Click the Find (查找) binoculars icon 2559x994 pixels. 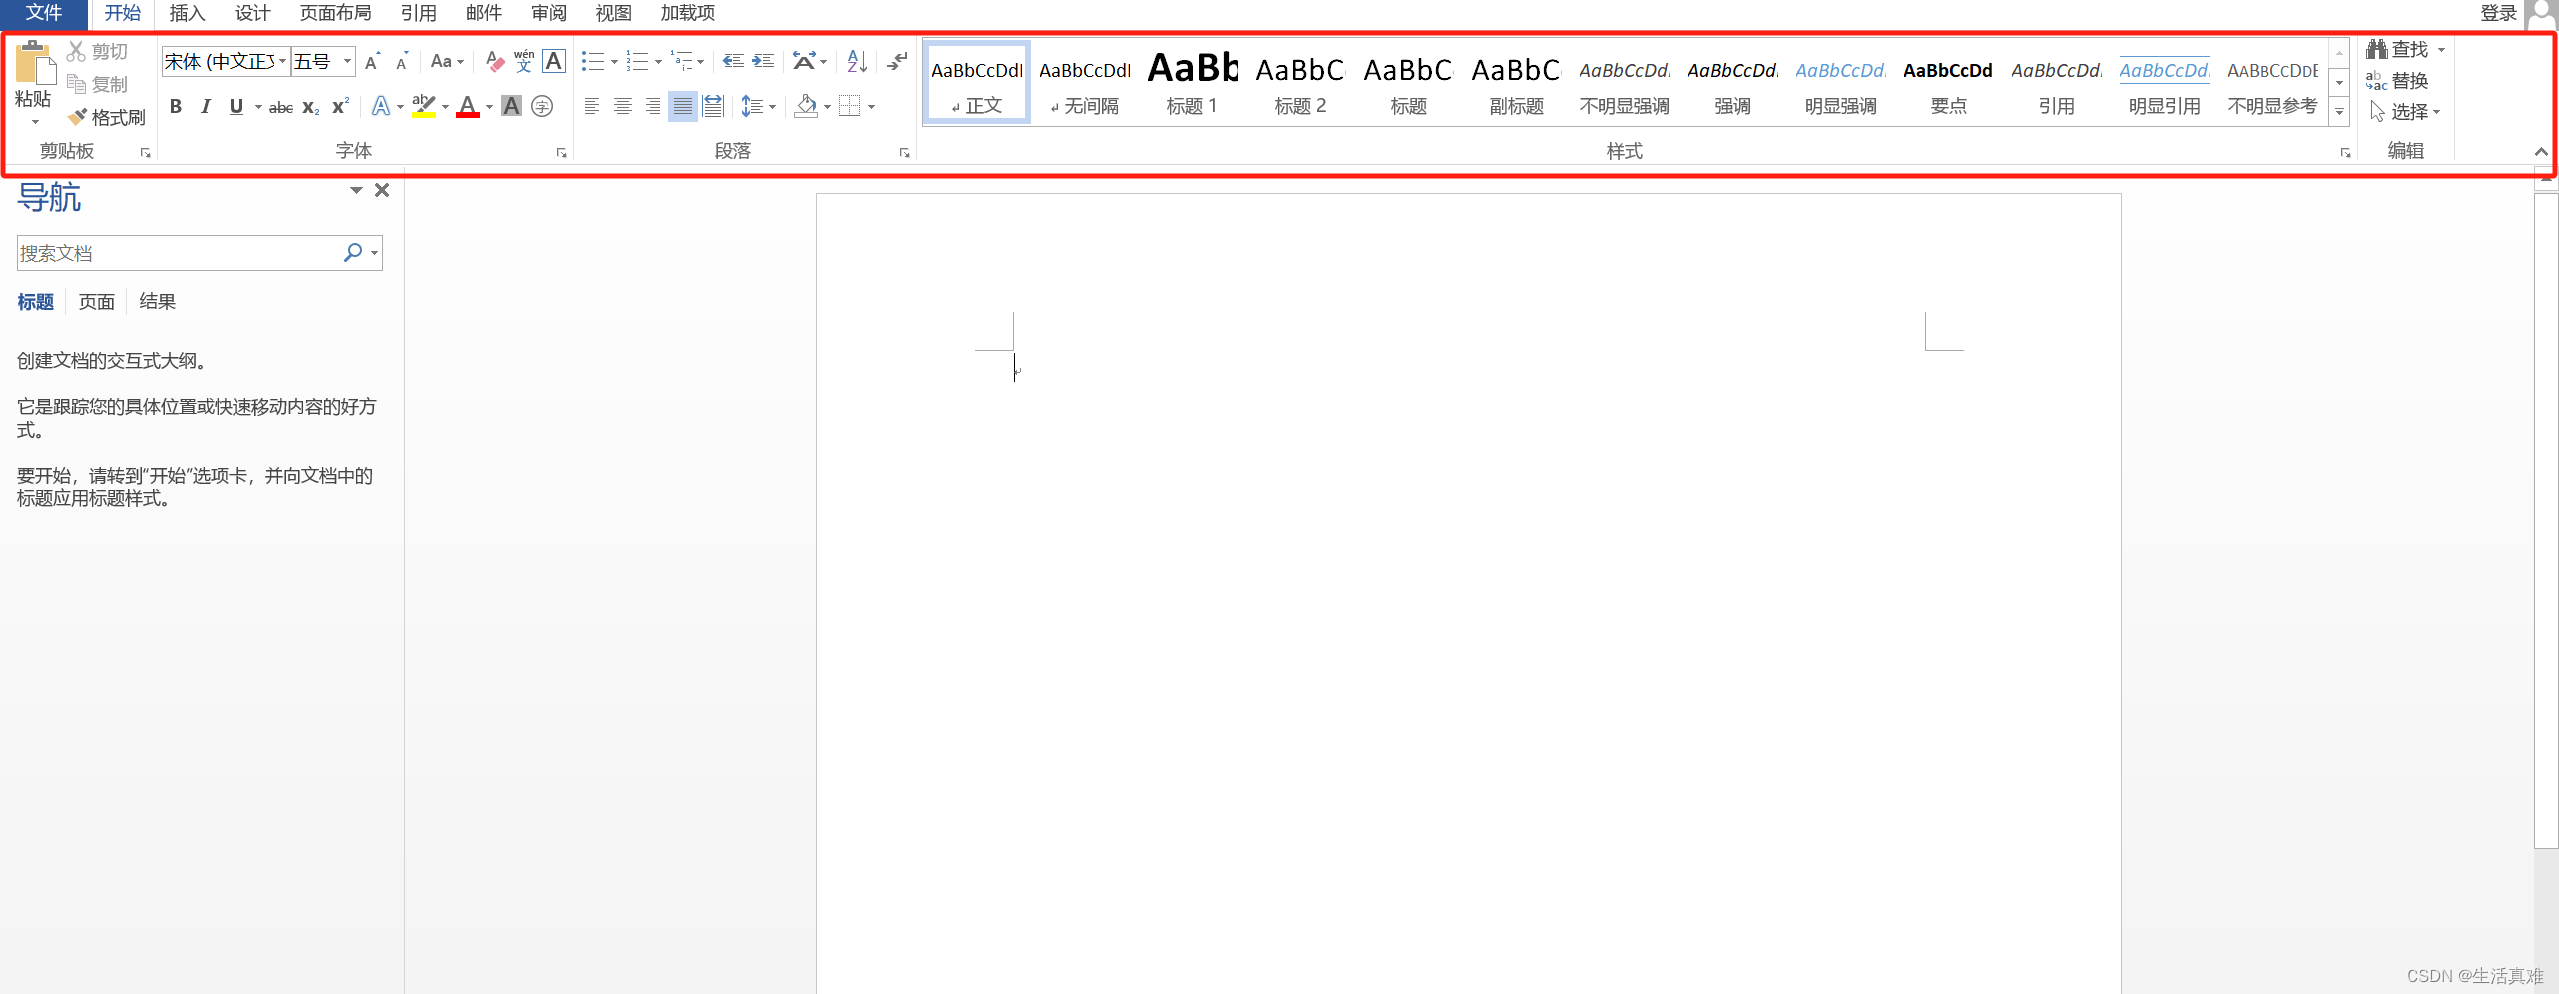2377,48
